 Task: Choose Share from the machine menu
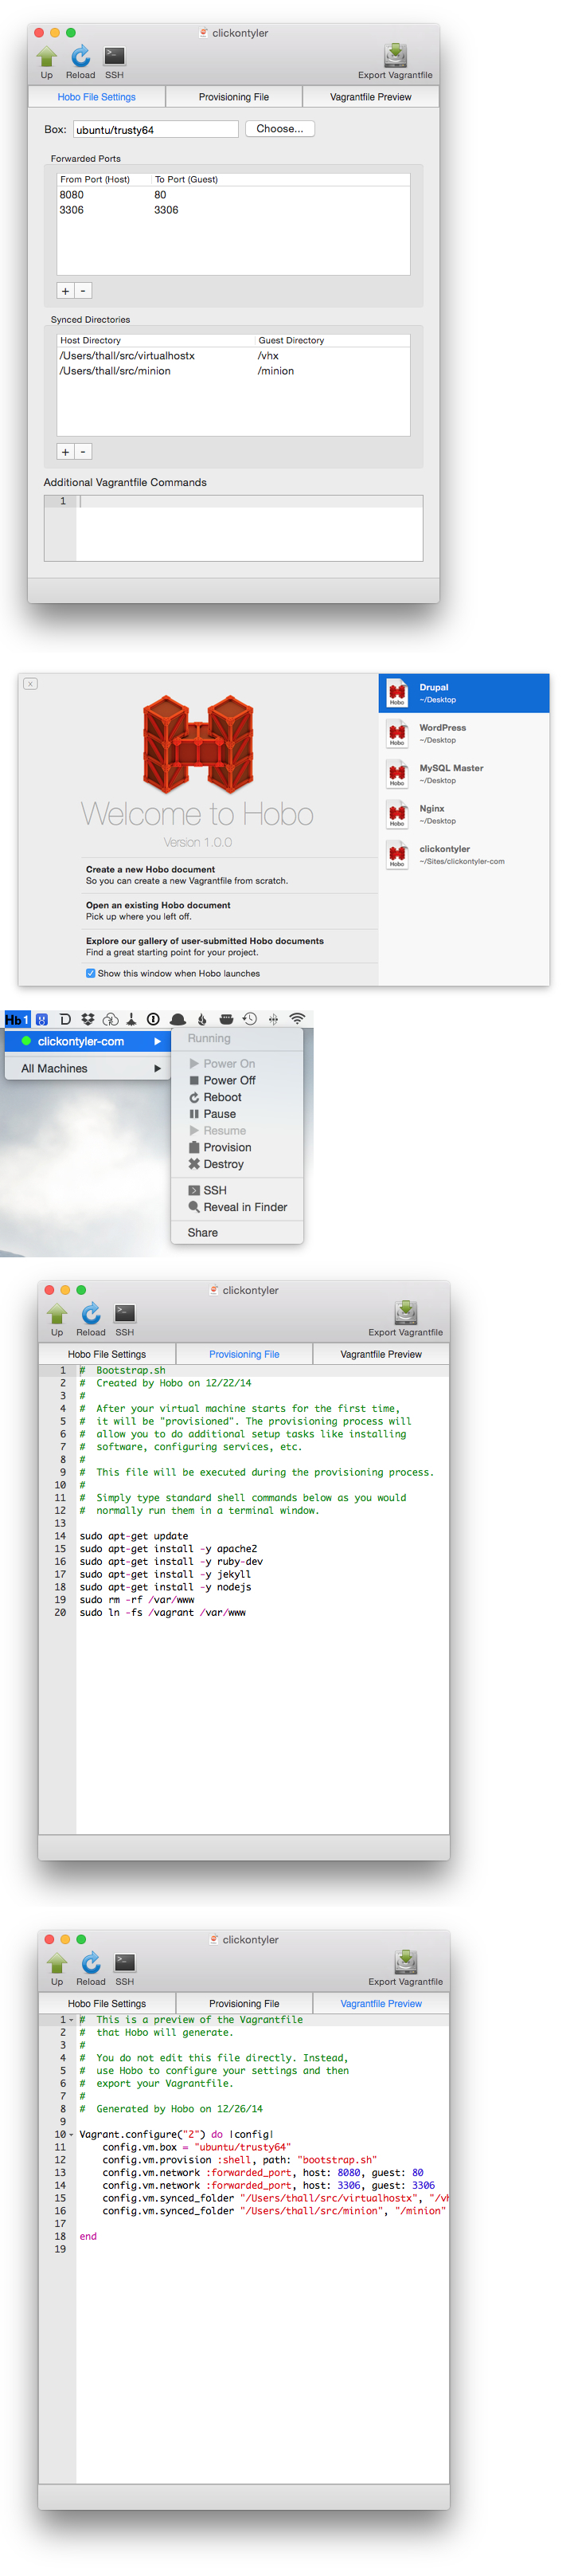(x=237, y=1232)
